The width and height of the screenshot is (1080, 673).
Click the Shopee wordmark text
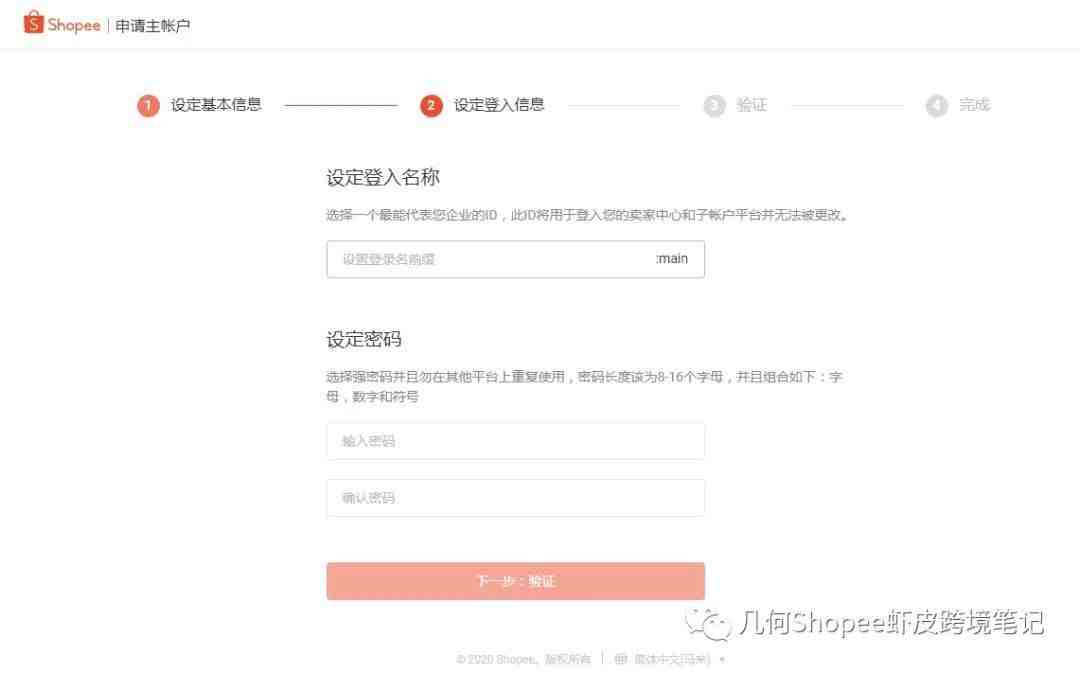coord(74,25)
